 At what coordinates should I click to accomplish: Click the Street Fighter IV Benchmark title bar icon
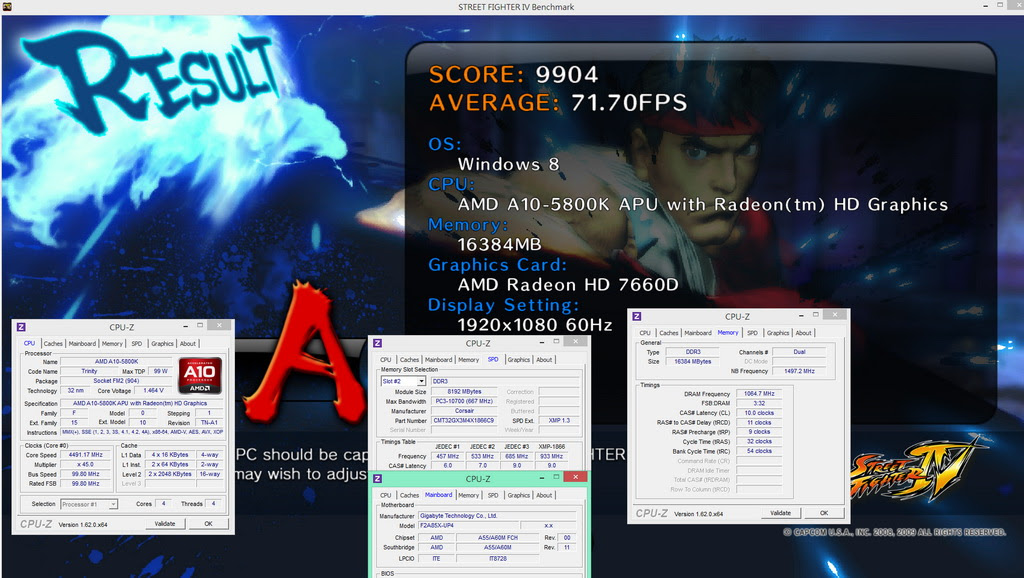(7, 7)
